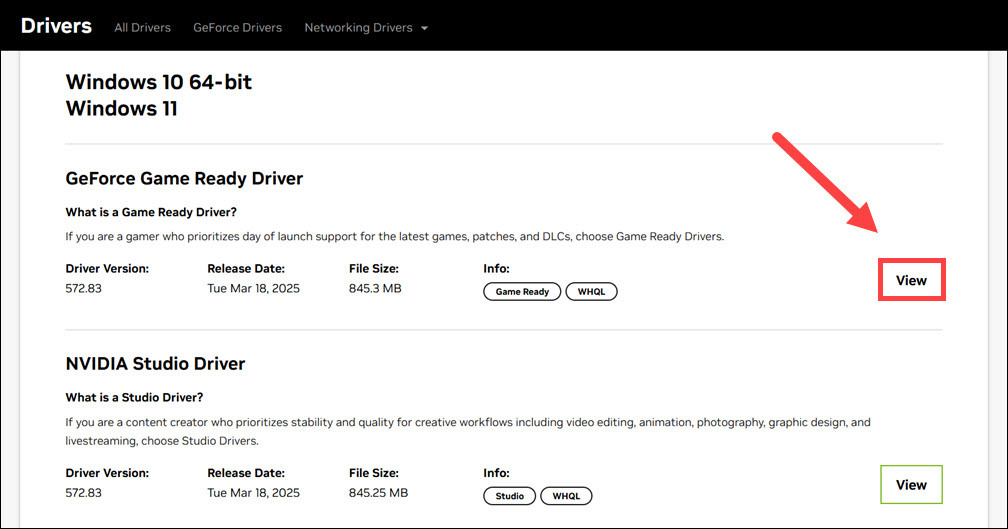Click the Studio info badge
The width and height of the screenshot is (1008, 529).
[509, 496]
